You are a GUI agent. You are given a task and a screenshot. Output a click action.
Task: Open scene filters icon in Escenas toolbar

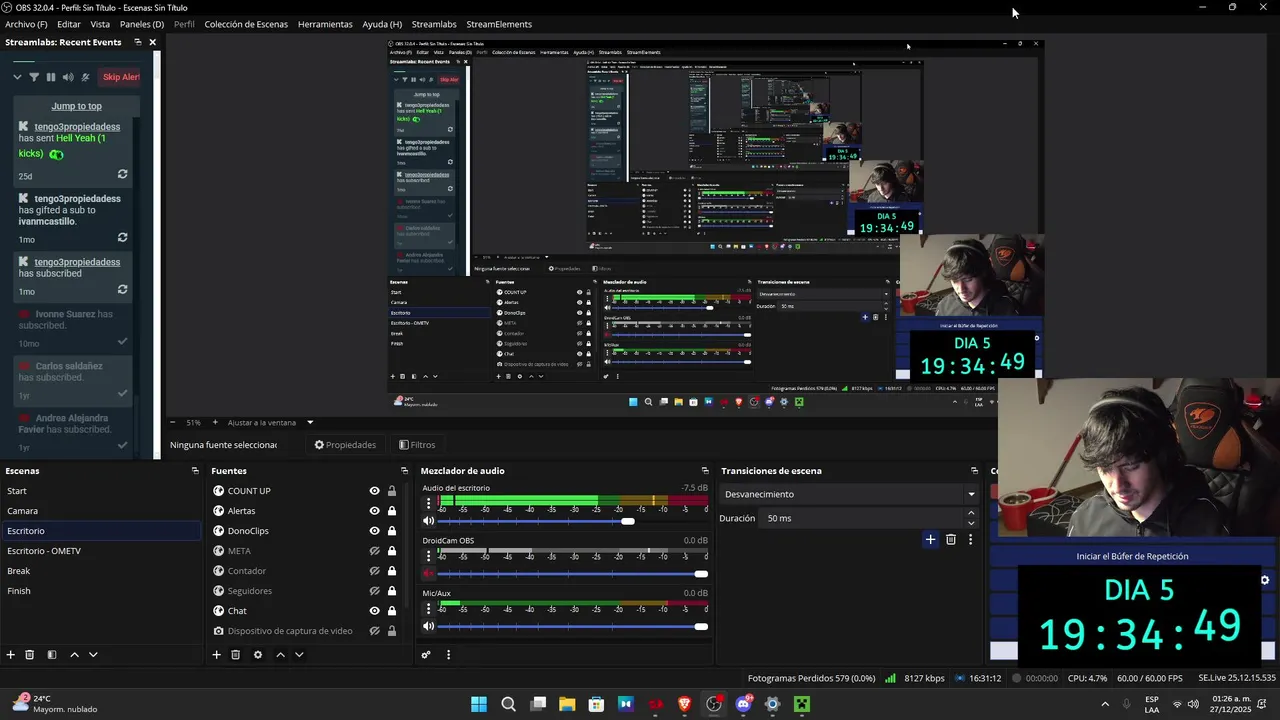52,655
